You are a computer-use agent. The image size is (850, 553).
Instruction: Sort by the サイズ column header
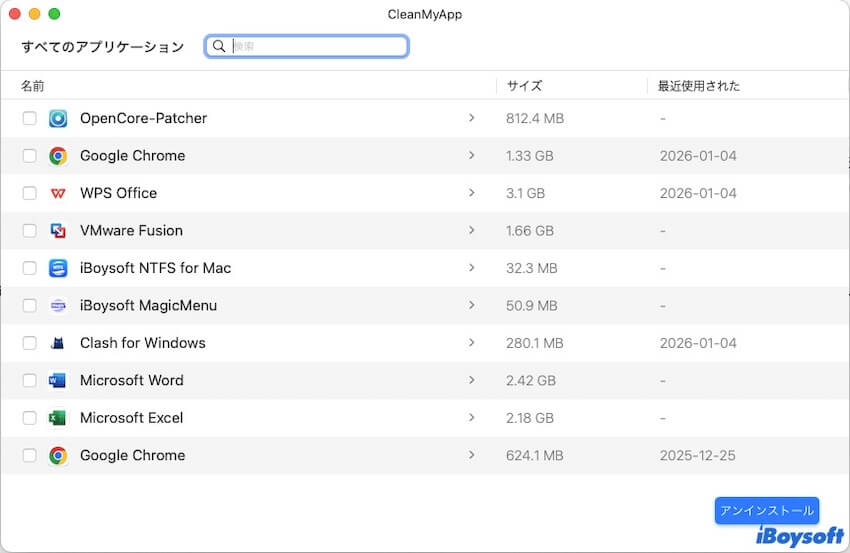click(x=524, y=86)
